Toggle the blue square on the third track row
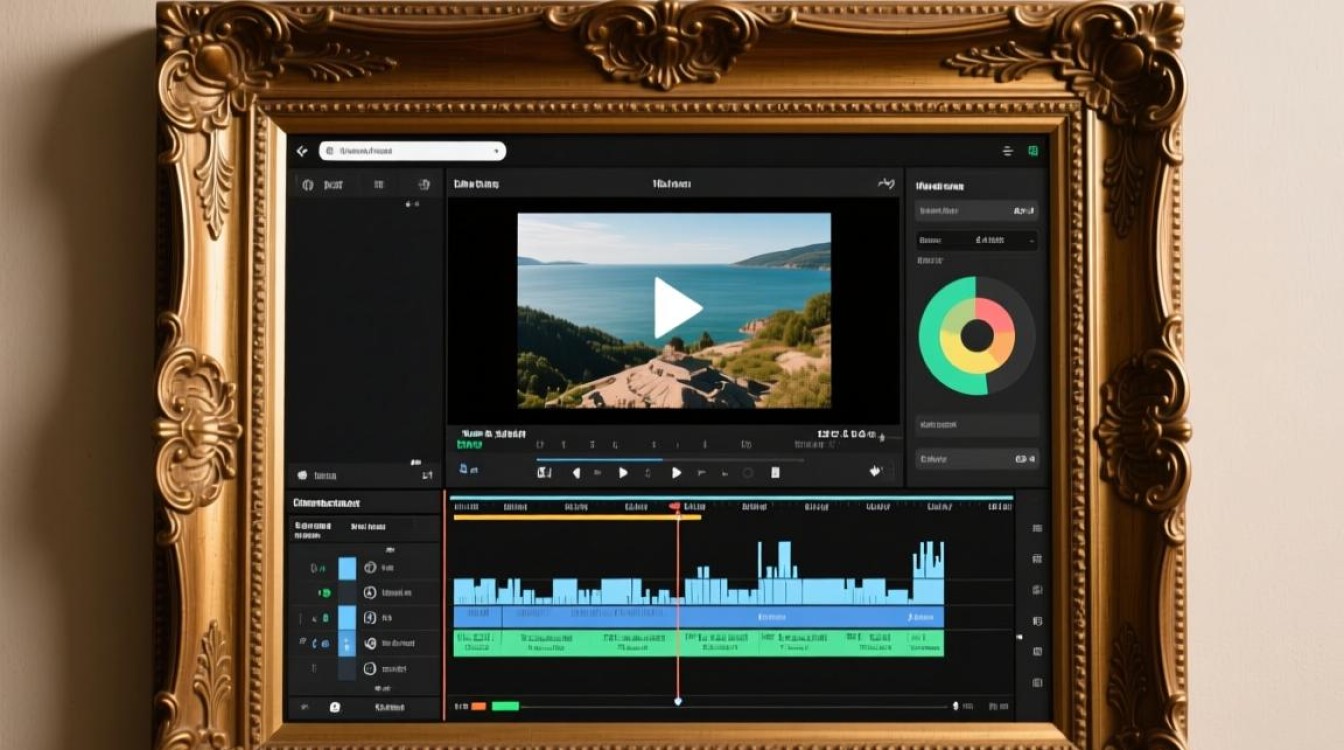Image resolution: width=1344 pixels, height=750 pixels. tap(347, 618)
